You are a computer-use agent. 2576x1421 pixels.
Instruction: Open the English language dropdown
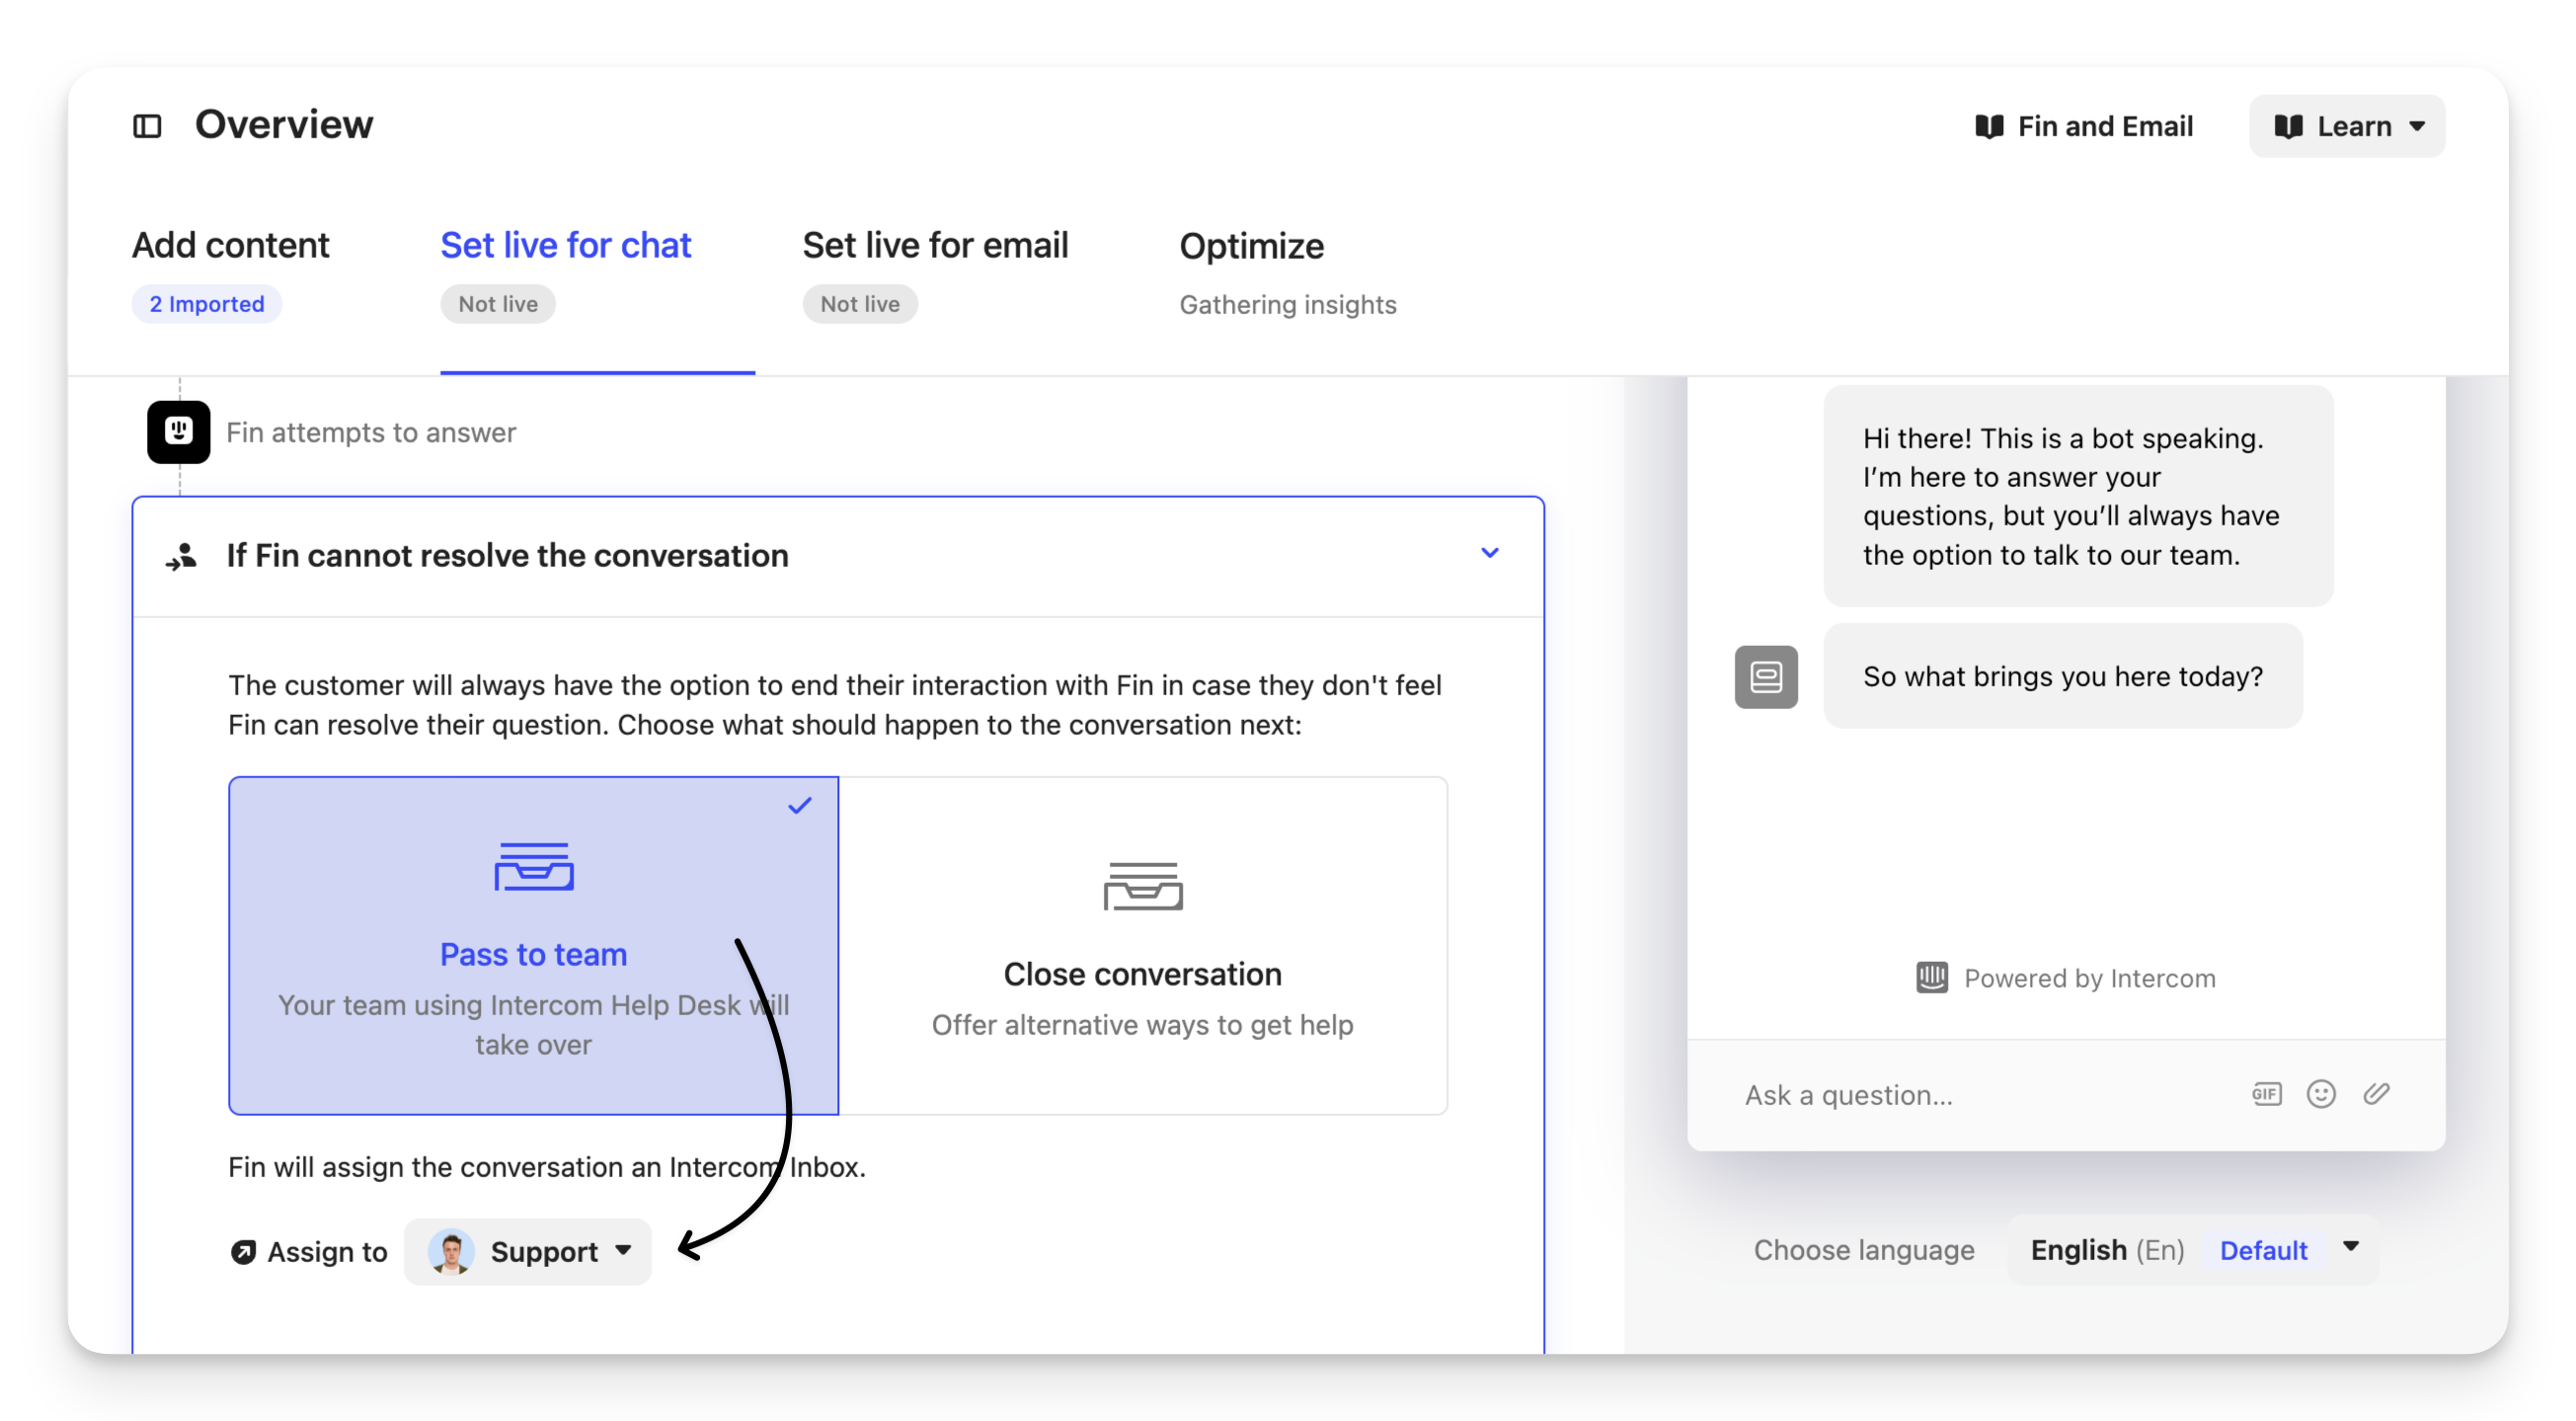[2192, 1249]
